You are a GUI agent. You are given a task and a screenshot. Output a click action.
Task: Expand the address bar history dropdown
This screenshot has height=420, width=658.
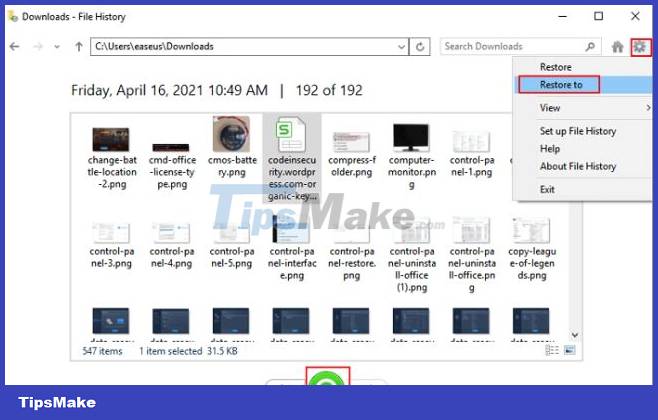click(x=402, y=47)
